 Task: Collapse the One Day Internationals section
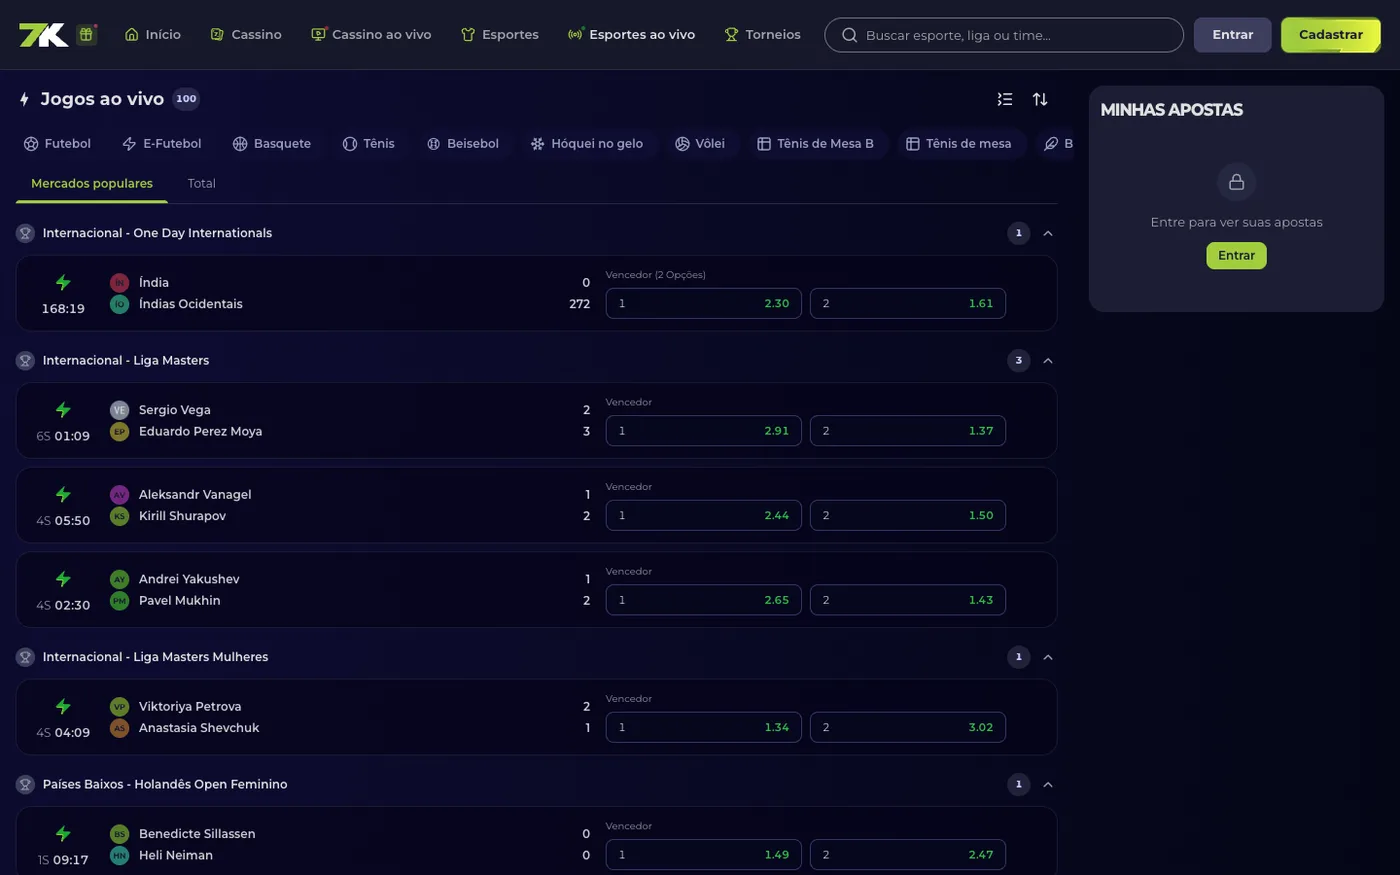1048,233
